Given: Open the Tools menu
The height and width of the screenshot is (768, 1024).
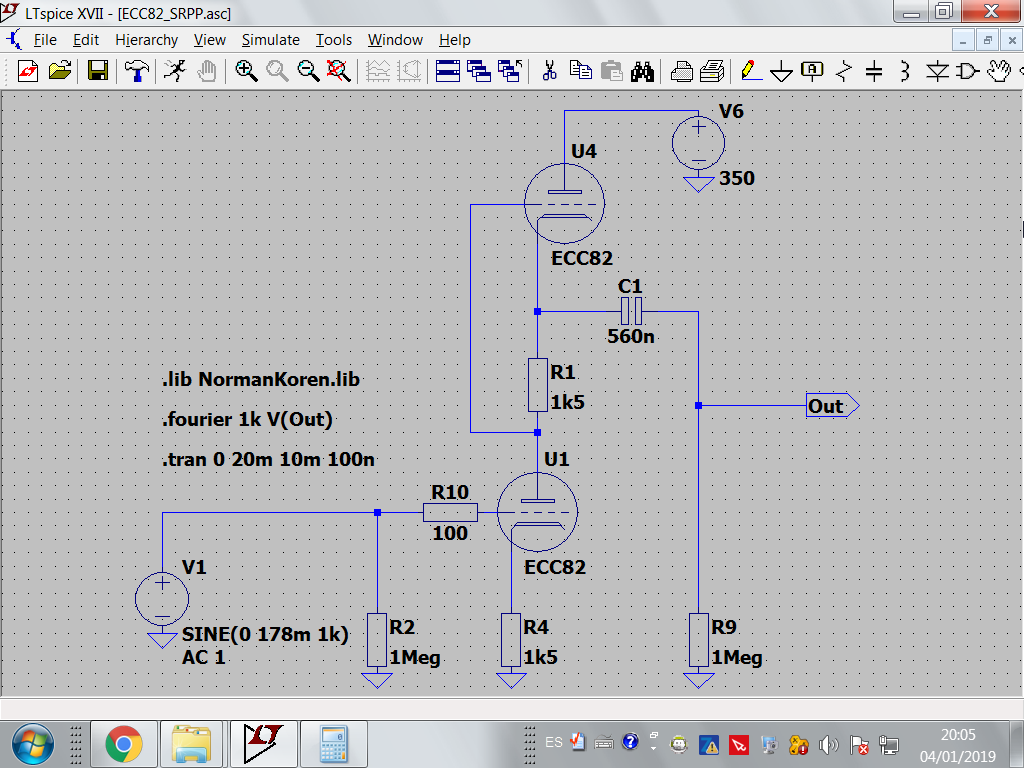Looking at the screenshot, I should click(x=334, y=40).
